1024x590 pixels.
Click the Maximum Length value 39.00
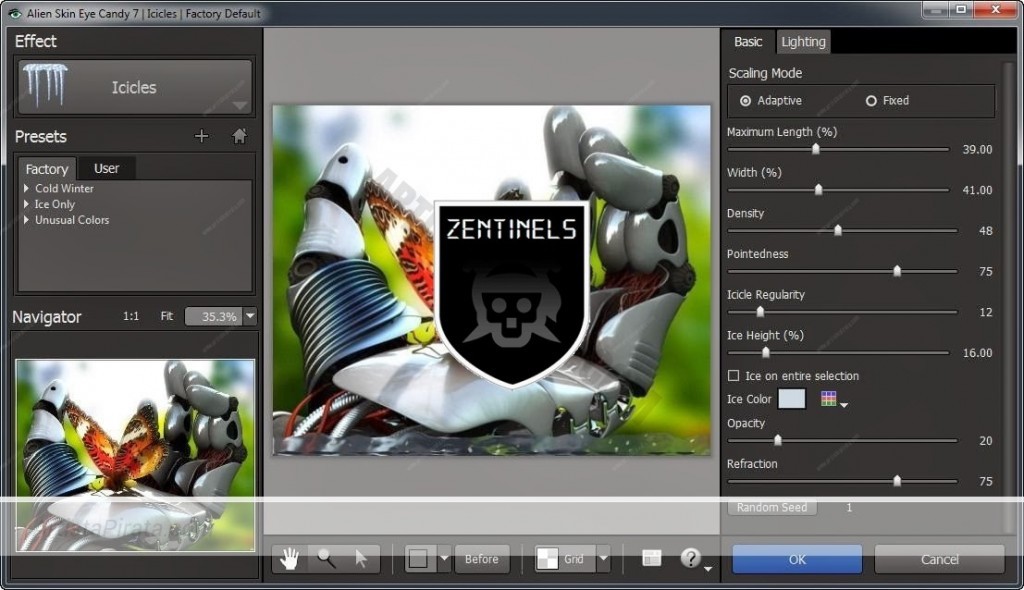click(977, 149)
